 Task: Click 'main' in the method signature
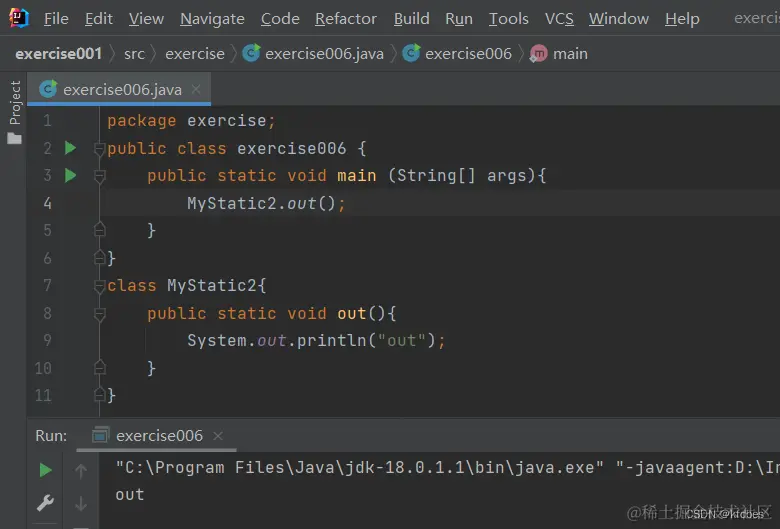[357, 175]
